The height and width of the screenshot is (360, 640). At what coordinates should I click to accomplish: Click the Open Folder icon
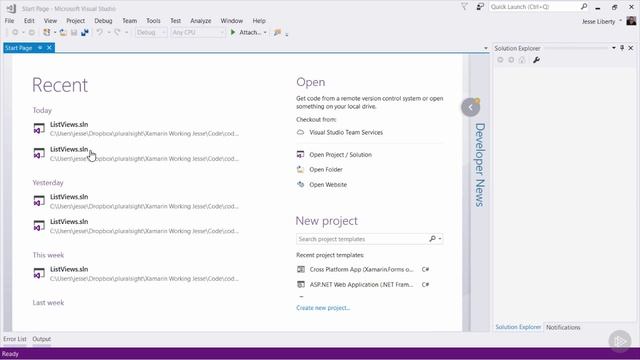click(300, 169)
